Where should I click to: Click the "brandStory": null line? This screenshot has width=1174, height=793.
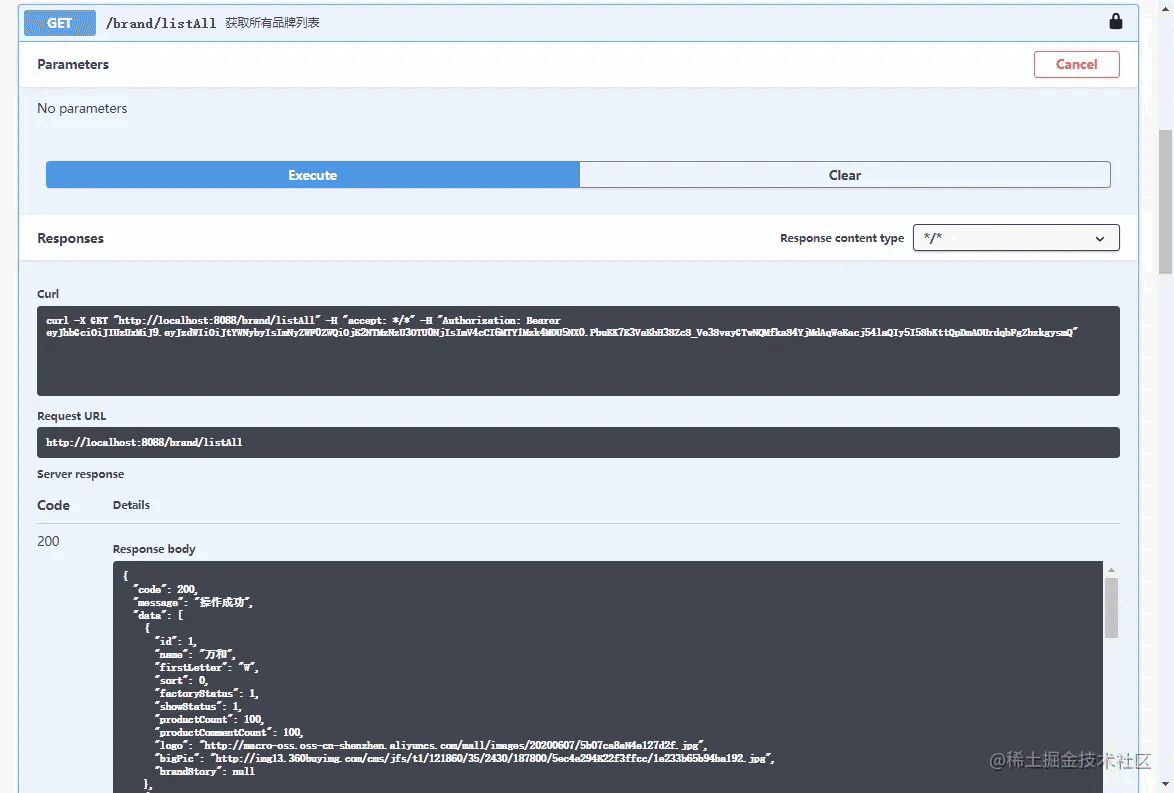pyautogui.click(x=204, y=771)
